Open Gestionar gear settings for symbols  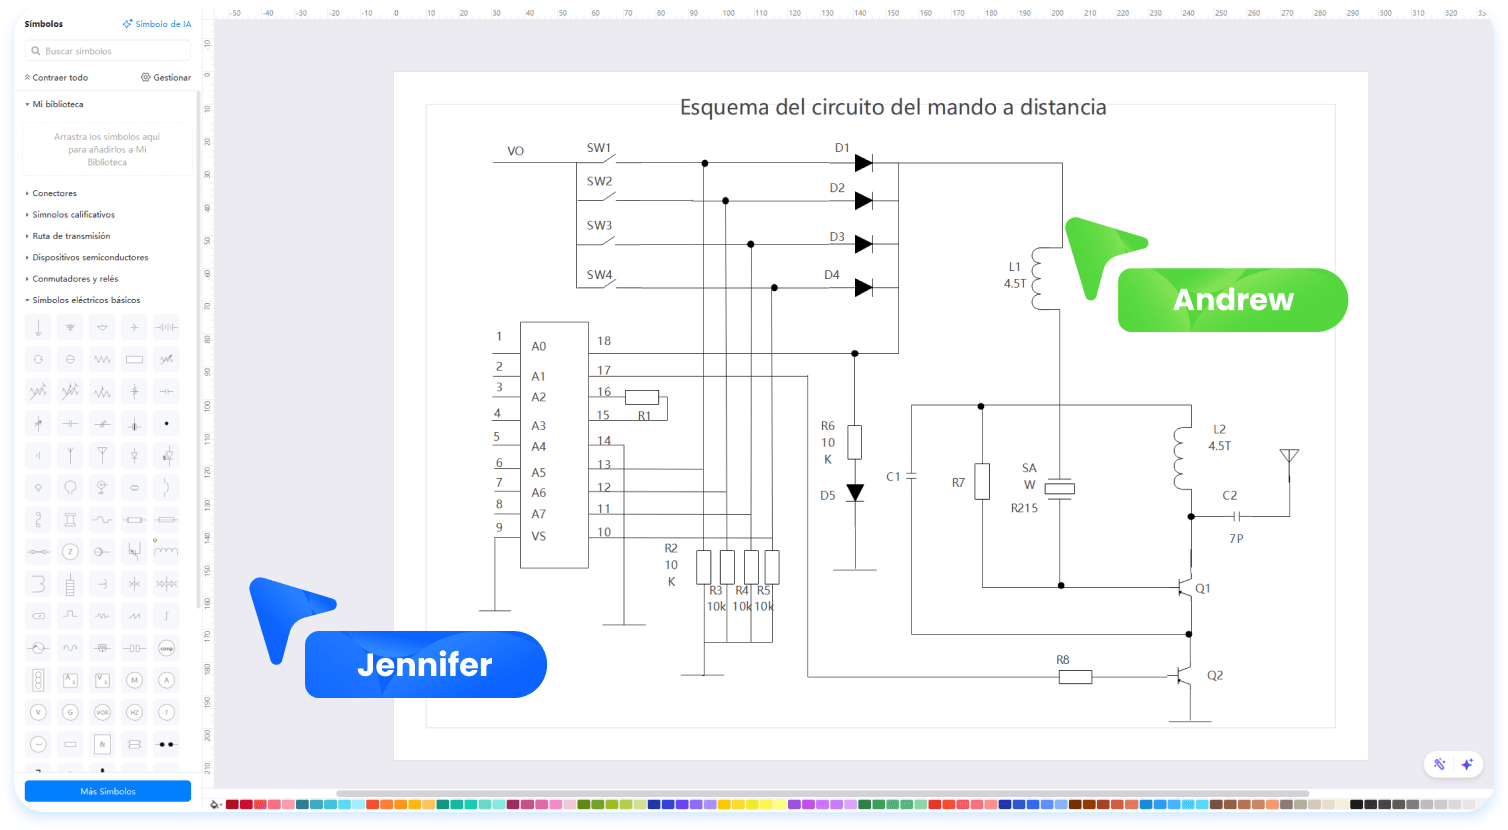[x=166, y=77]
